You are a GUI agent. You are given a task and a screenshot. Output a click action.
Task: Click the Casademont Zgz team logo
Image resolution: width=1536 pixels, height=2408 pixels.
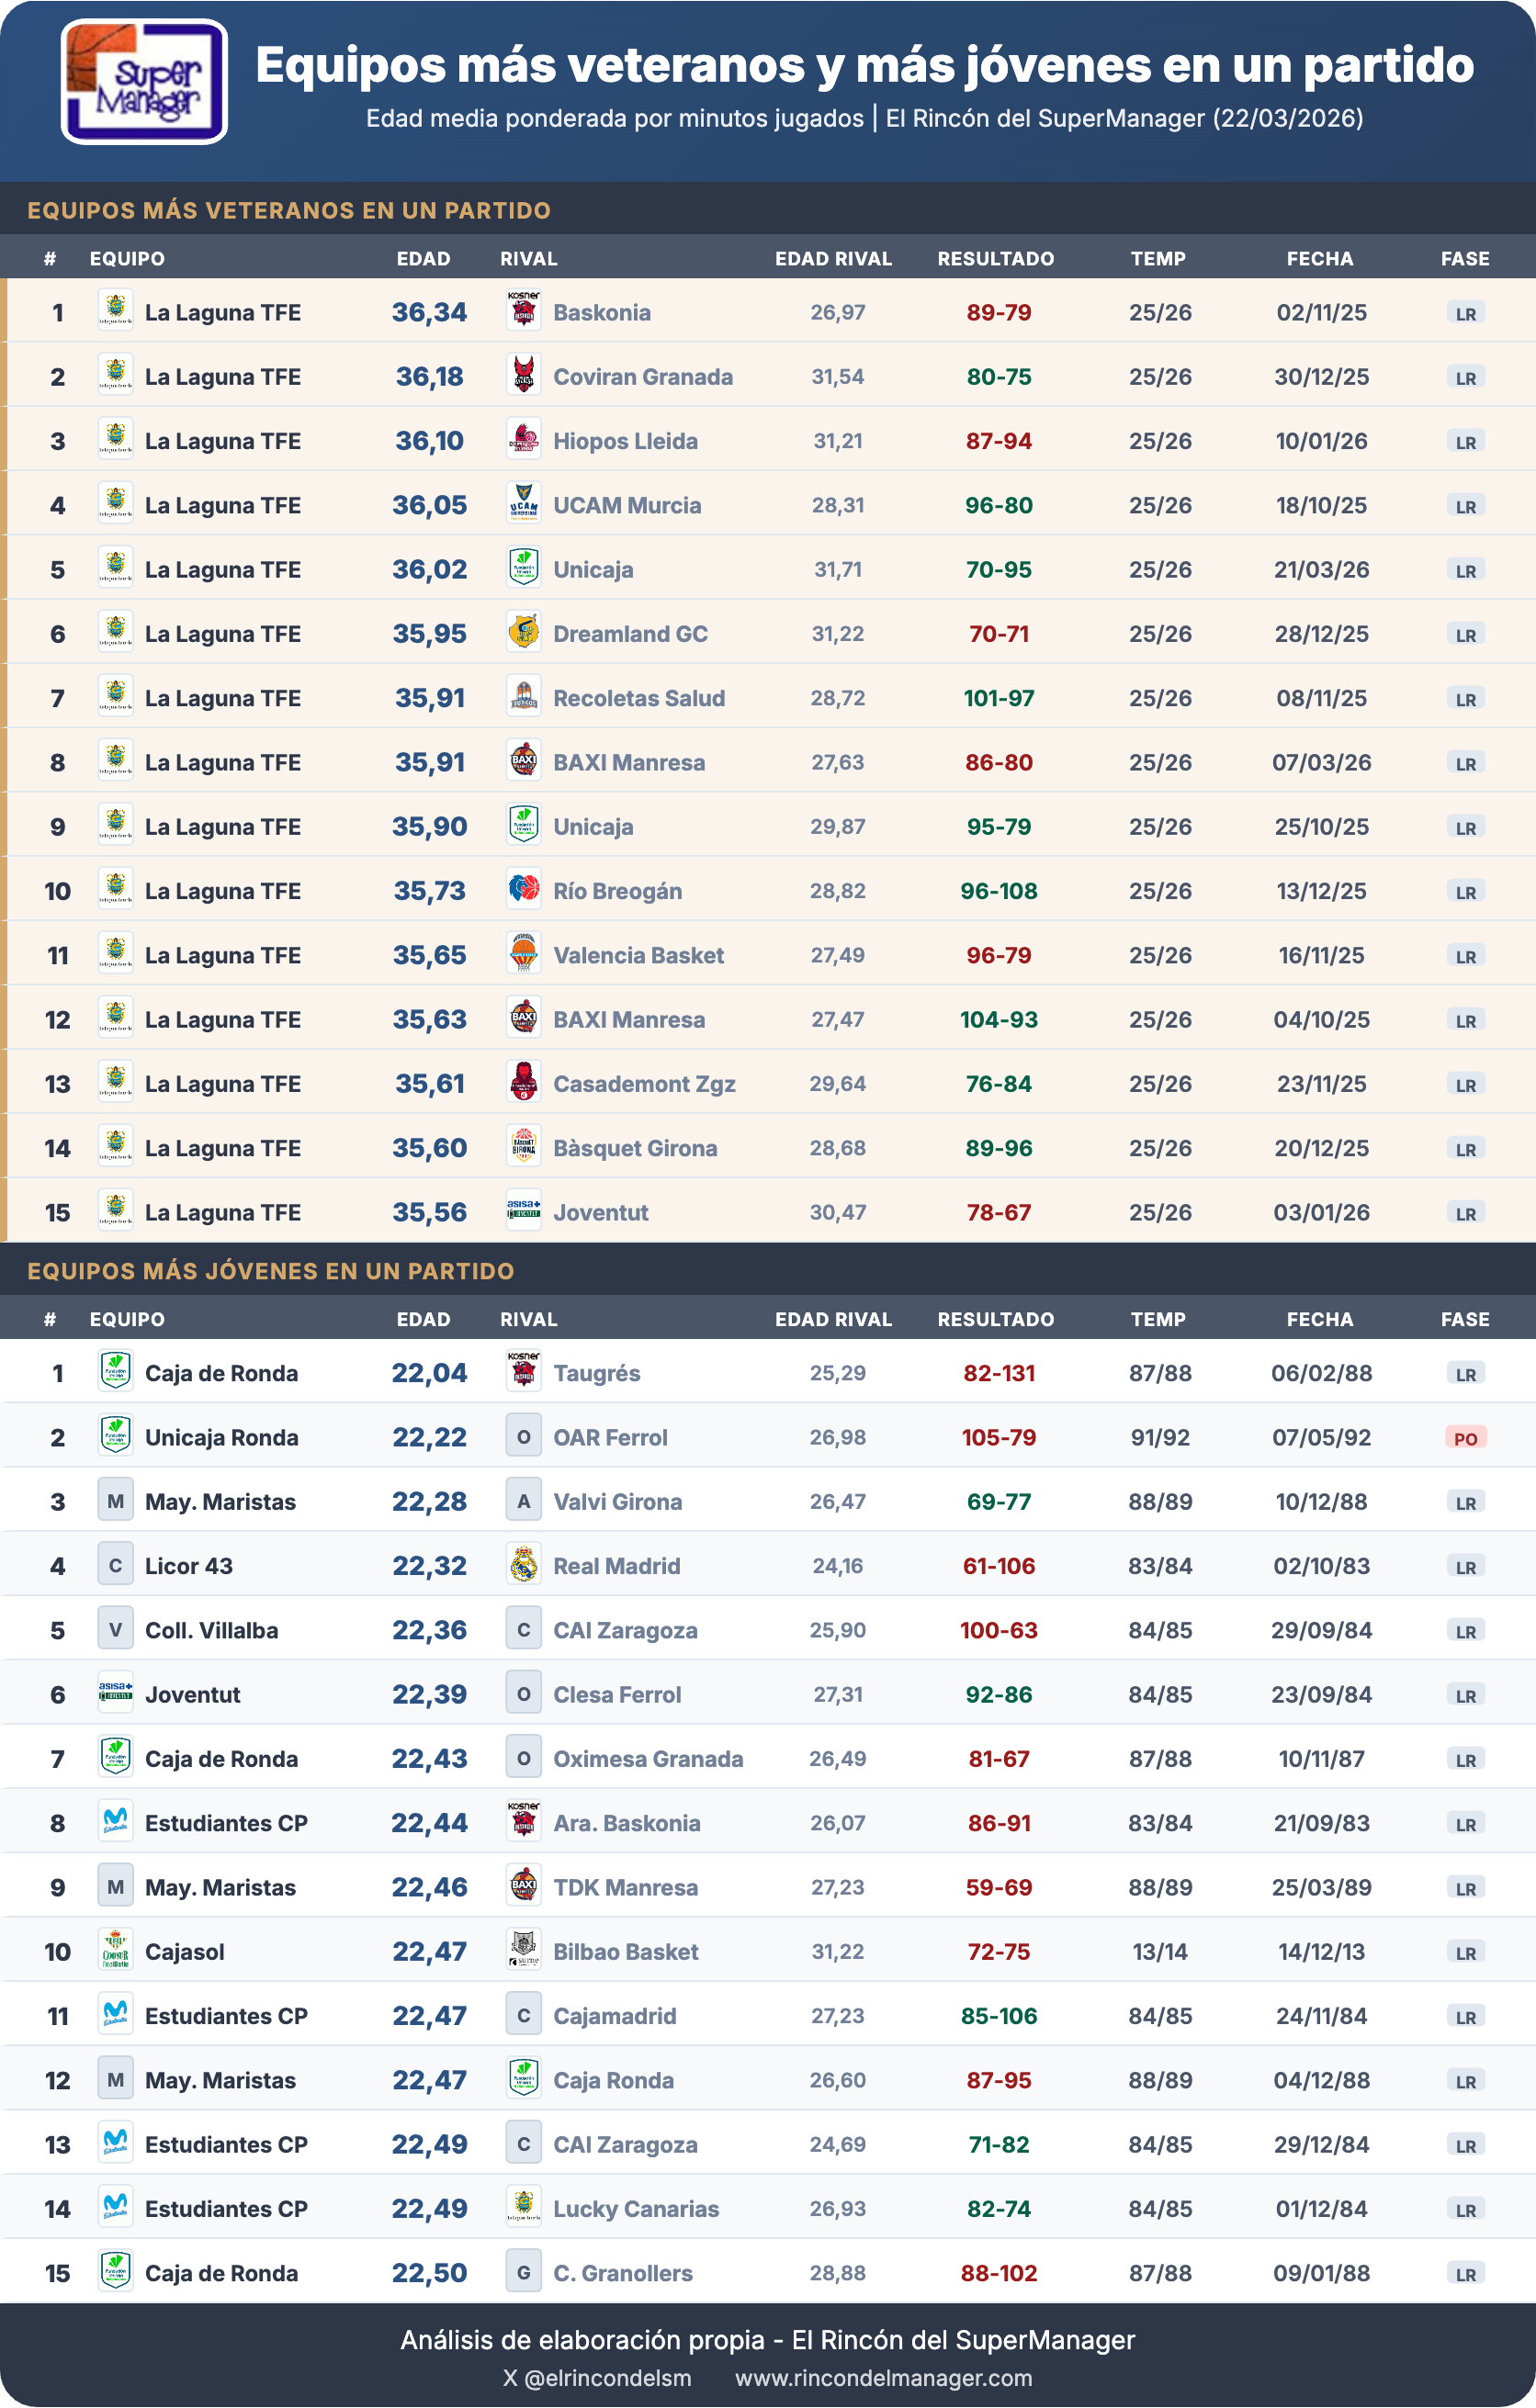coord(523,1083)
